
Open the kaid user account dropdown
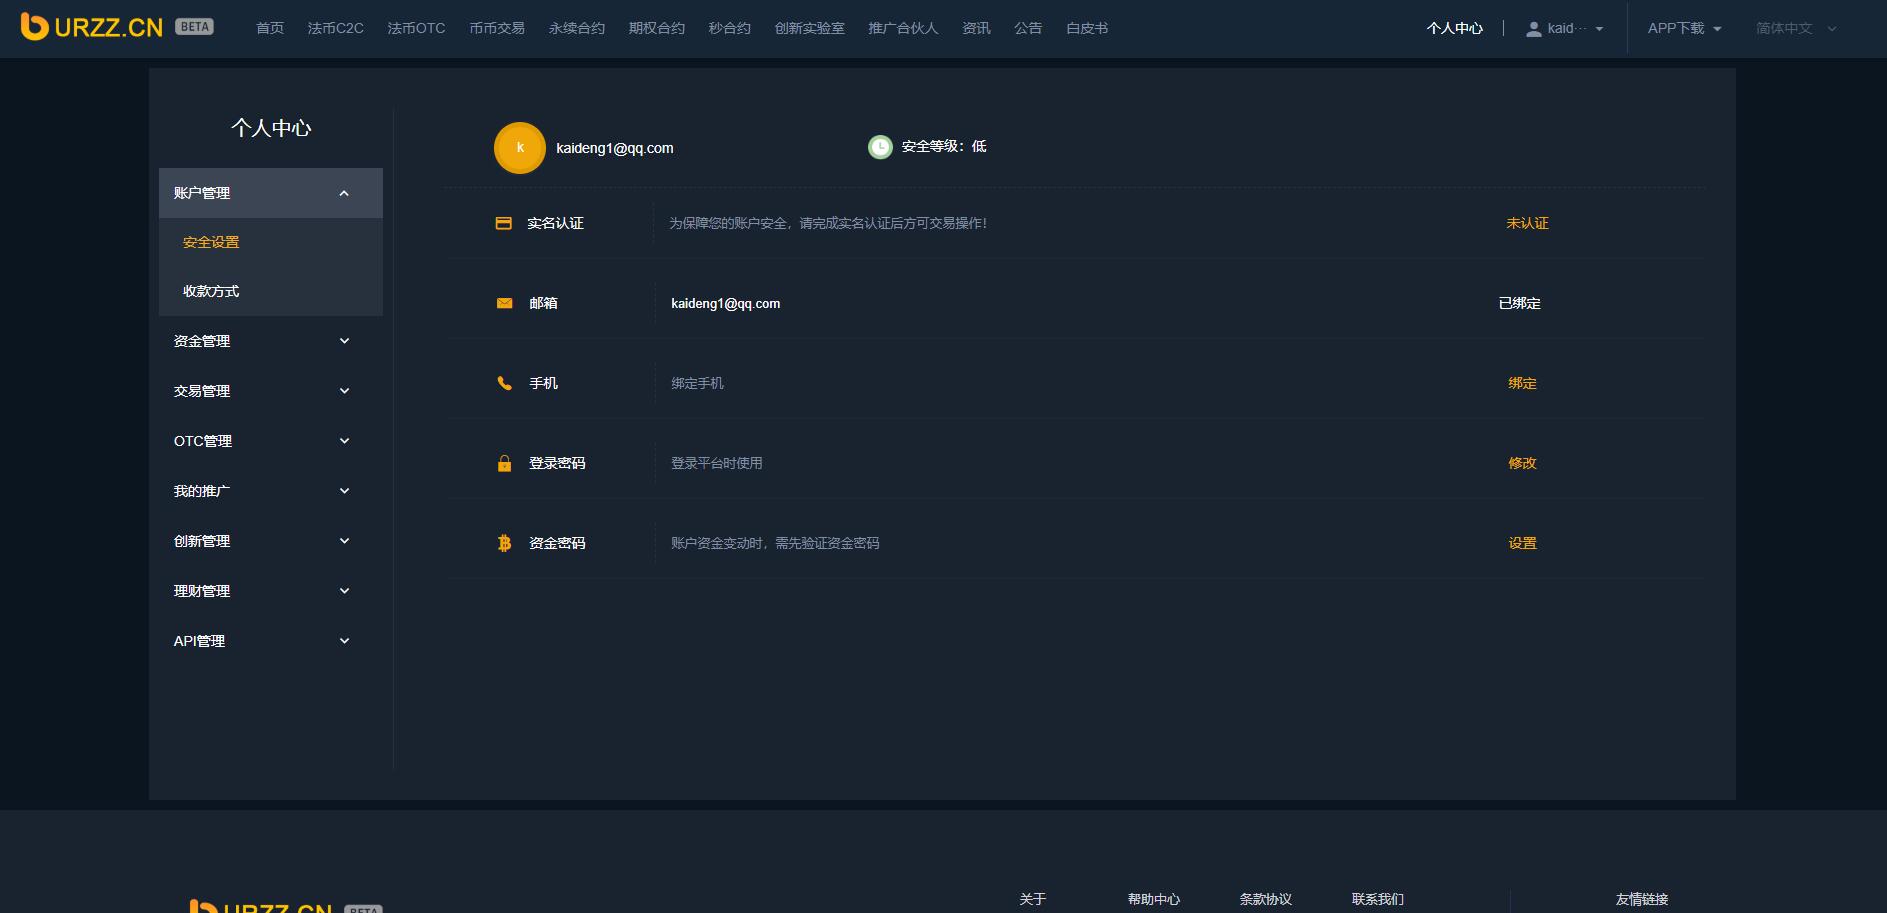click(x=1565, y=28)
